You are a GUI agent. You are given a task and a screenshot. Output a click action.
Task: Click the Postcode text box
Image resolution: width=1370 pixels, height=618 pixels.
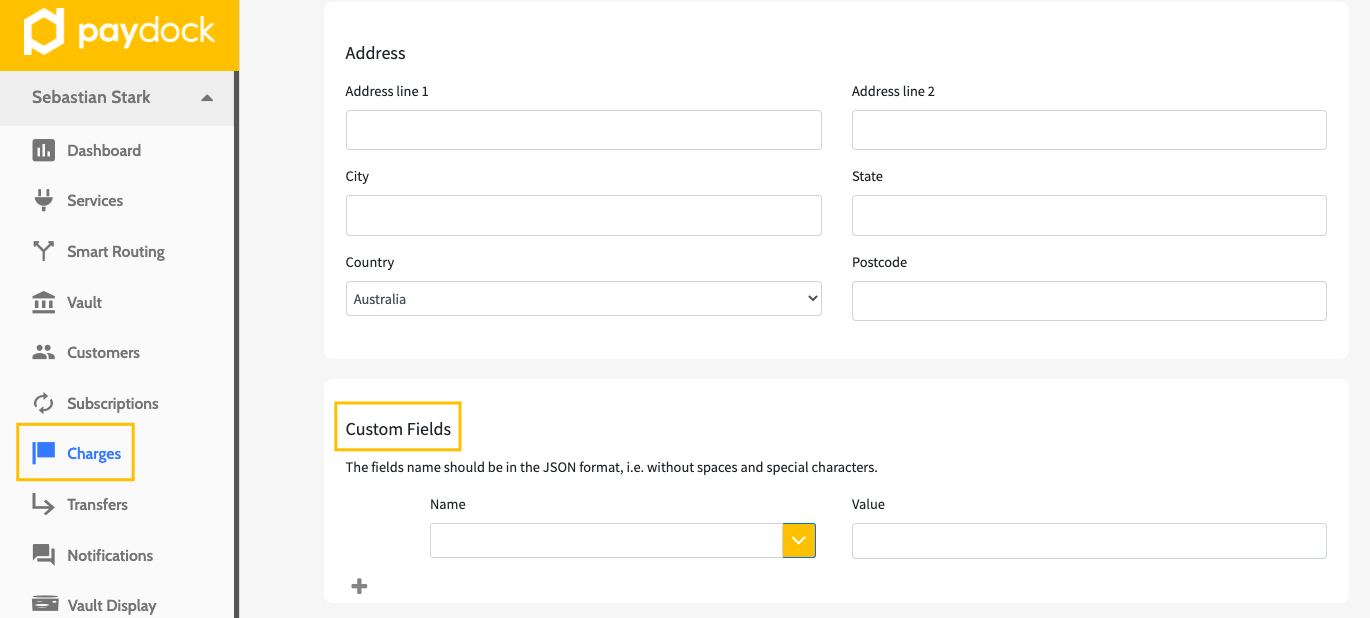pyautogui.click(x=1088, y=301)
